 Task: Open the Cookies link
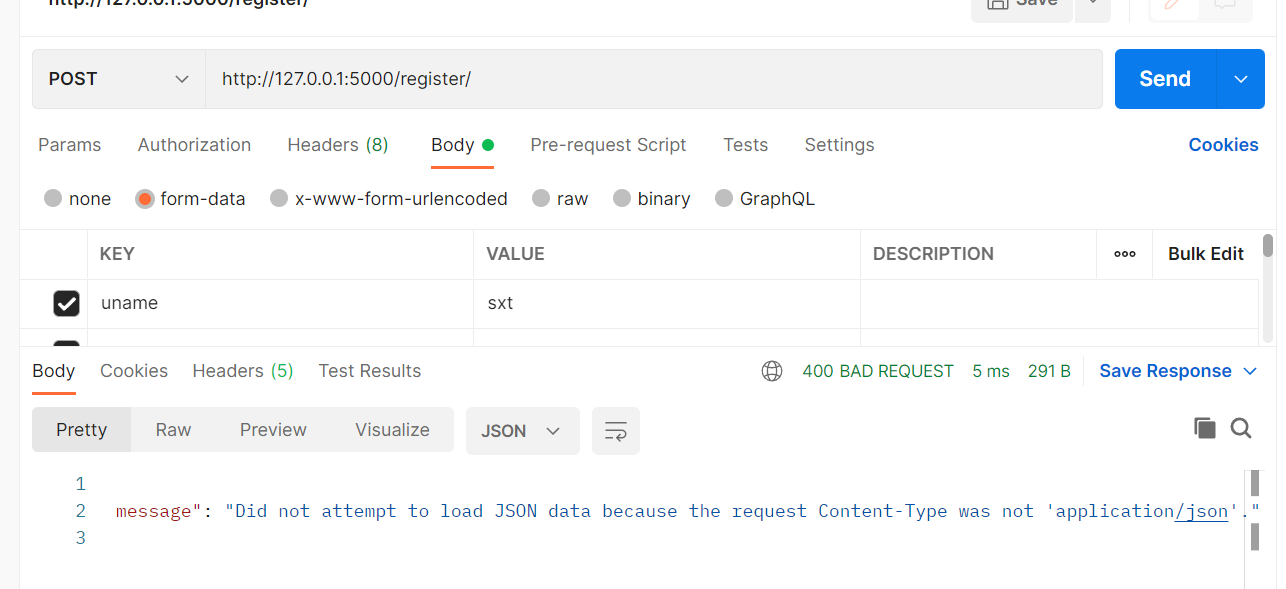pyautogui.click(x=1223, y=145)
